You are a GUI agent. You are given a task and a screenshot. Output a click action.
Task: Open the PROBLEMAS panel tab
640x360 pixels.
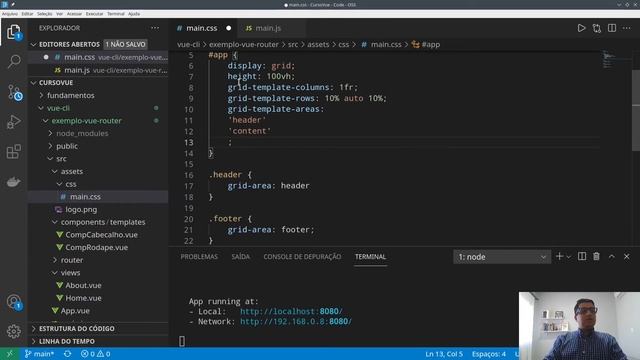click(199, 256)
